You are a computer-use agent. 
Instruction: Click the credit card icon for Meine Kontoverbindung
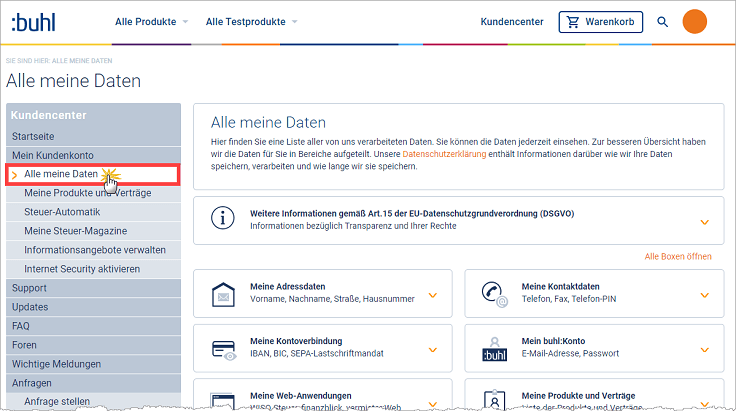[223, 350]
